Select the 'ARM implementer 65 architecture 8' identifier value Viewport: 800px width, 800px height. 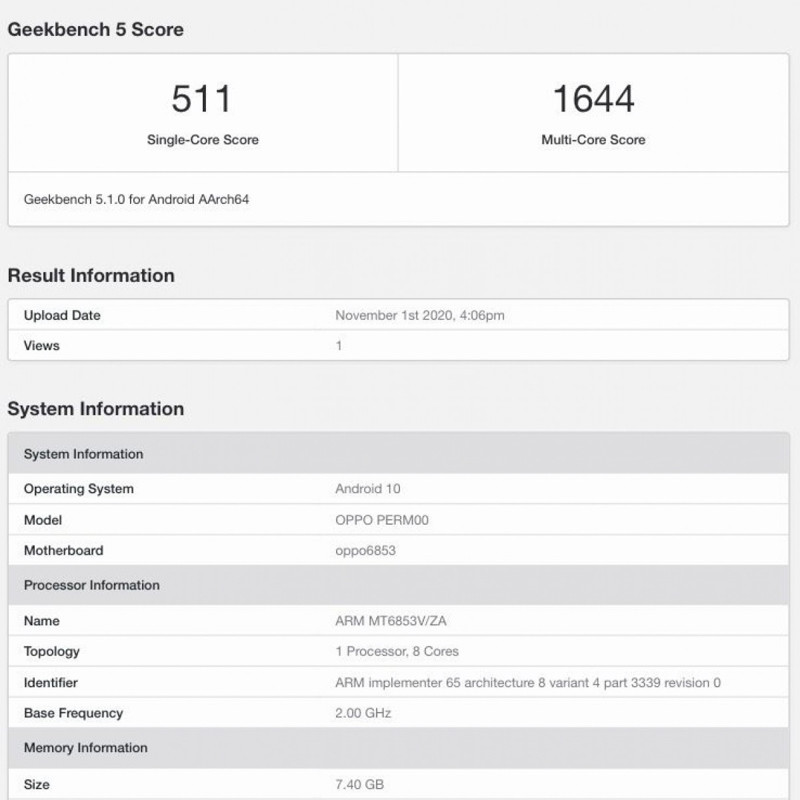[x=528, y=683]
